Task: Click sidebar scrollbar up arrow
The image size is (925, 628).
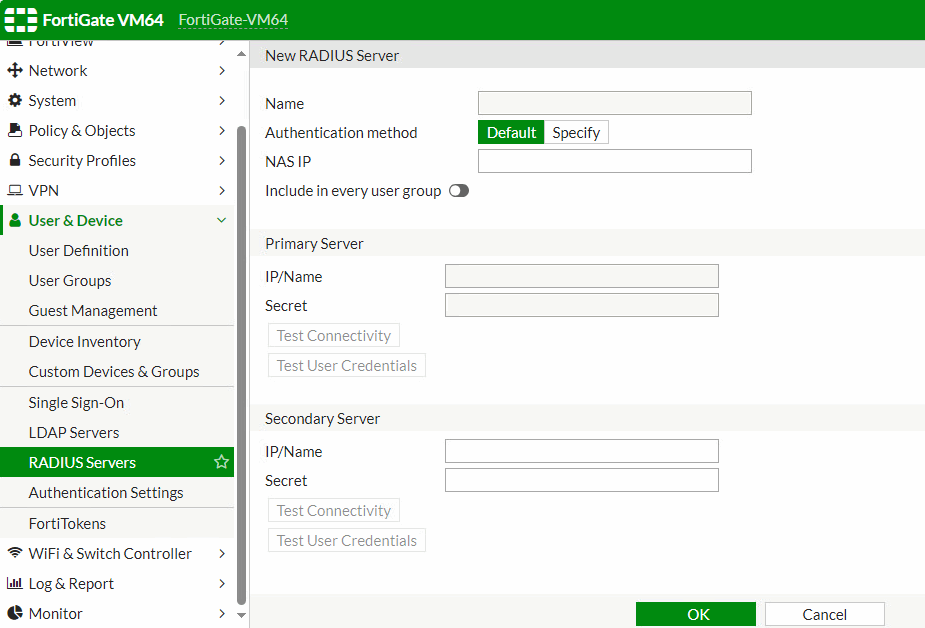Action: 241,54
